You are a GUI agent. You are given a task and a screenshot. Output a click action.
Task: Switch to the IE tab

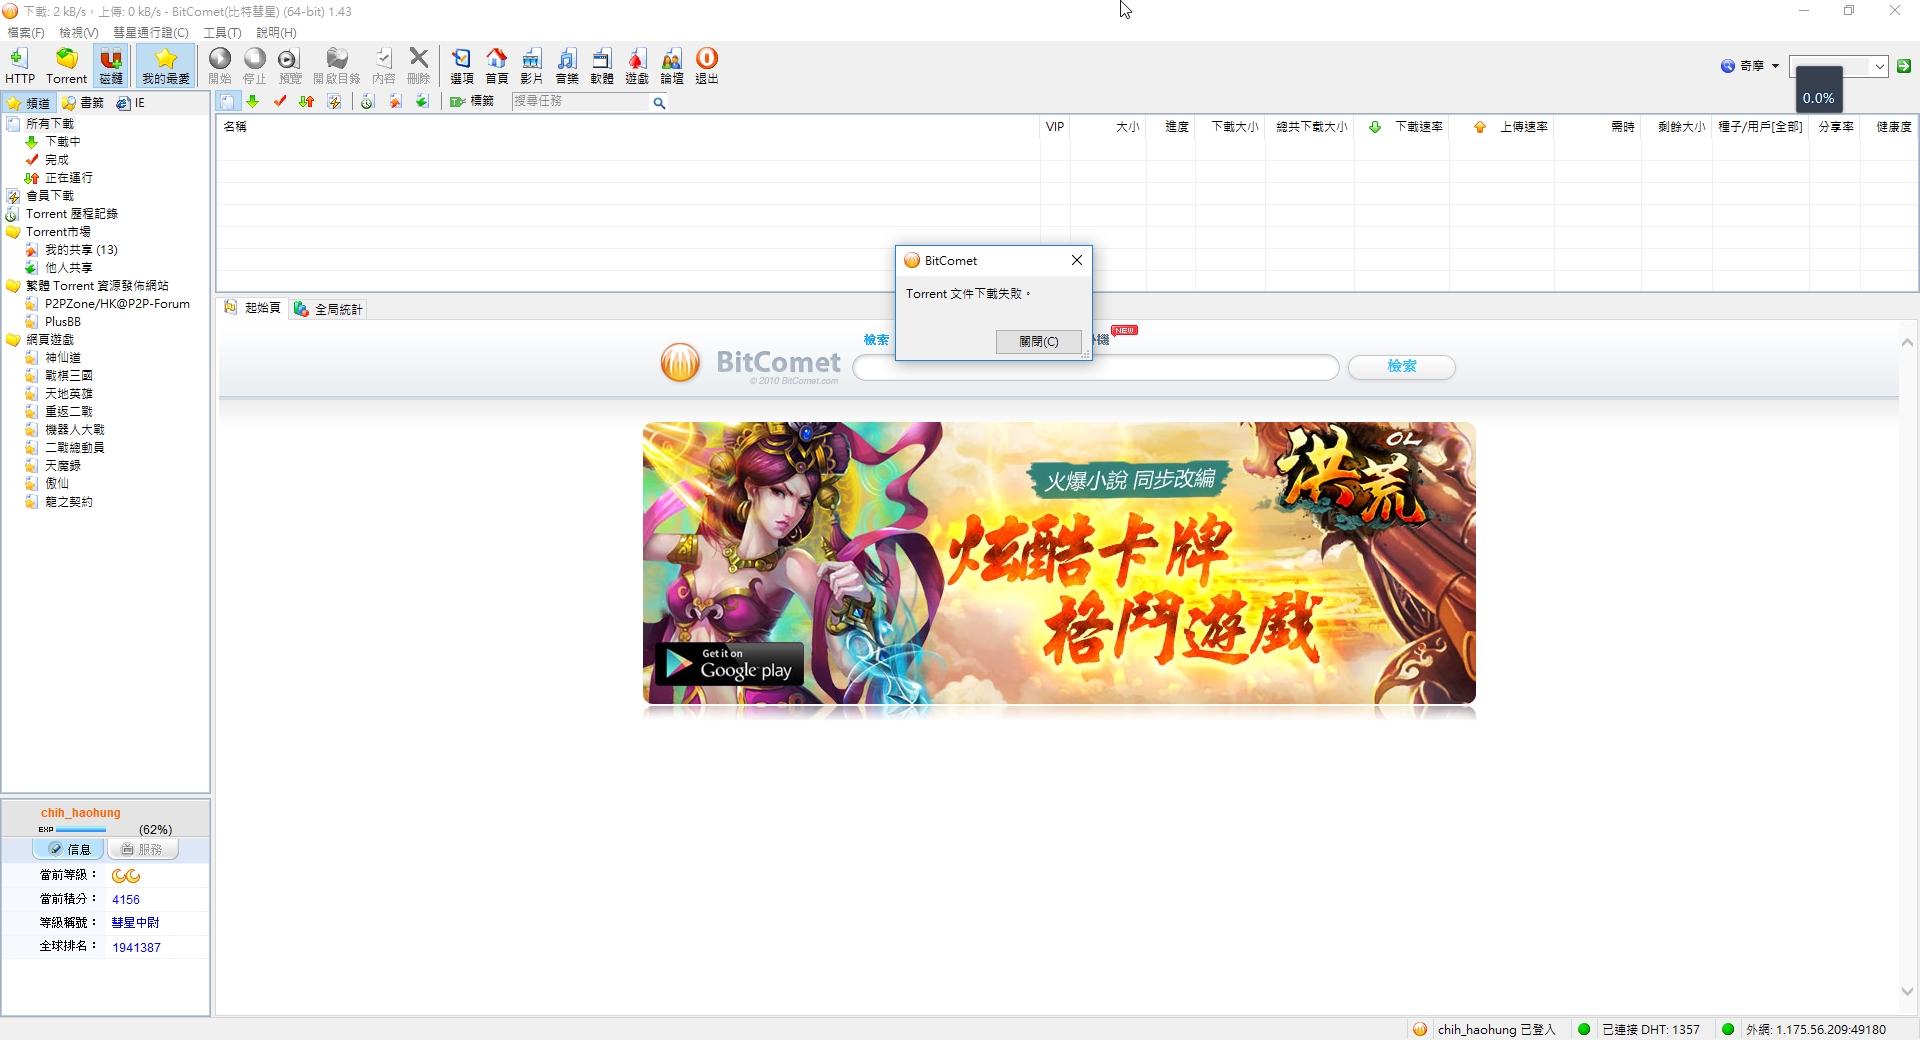(131, 103)
